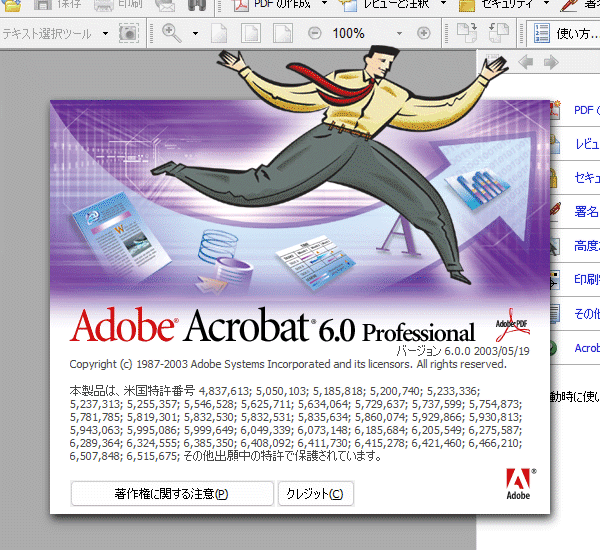Click the Adobe logo in about dialog
This screenshot has width=600, height=550.
pyautogui.click(x=520, y=484)
